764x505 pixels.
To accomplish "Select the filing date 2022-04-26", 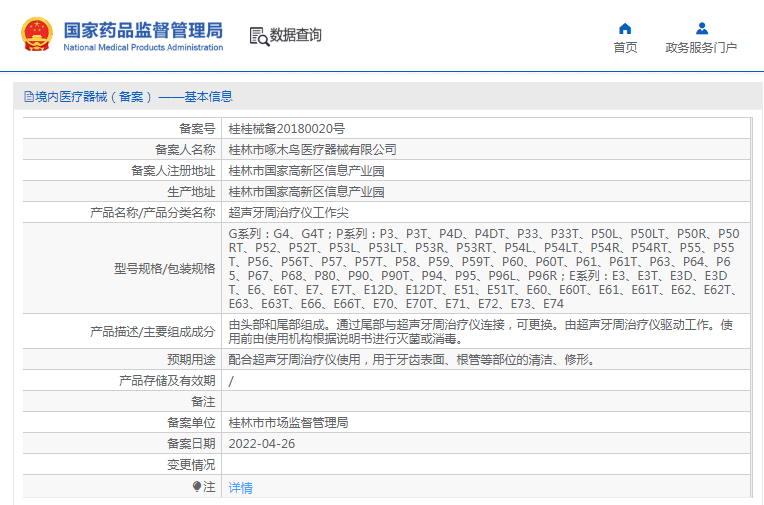I will click(262, 444).
